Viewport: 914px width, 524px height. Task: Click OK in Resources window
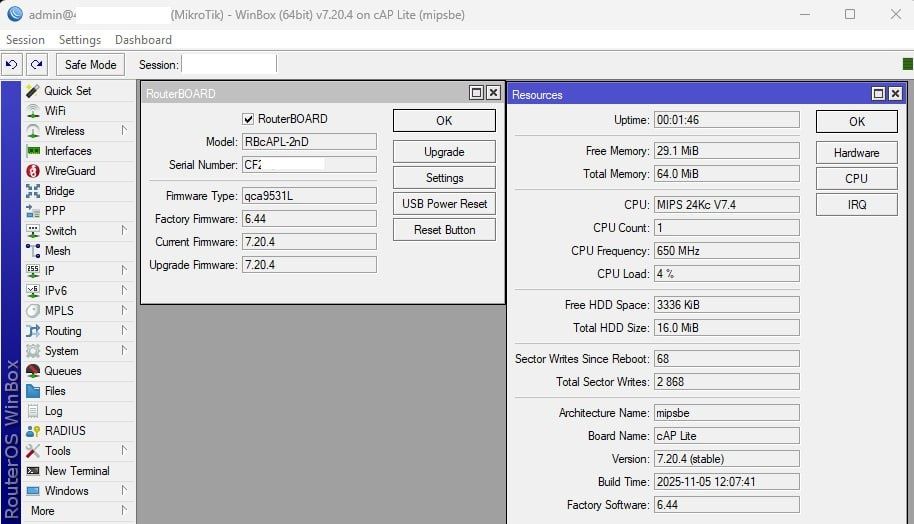(x=856, y=121)
